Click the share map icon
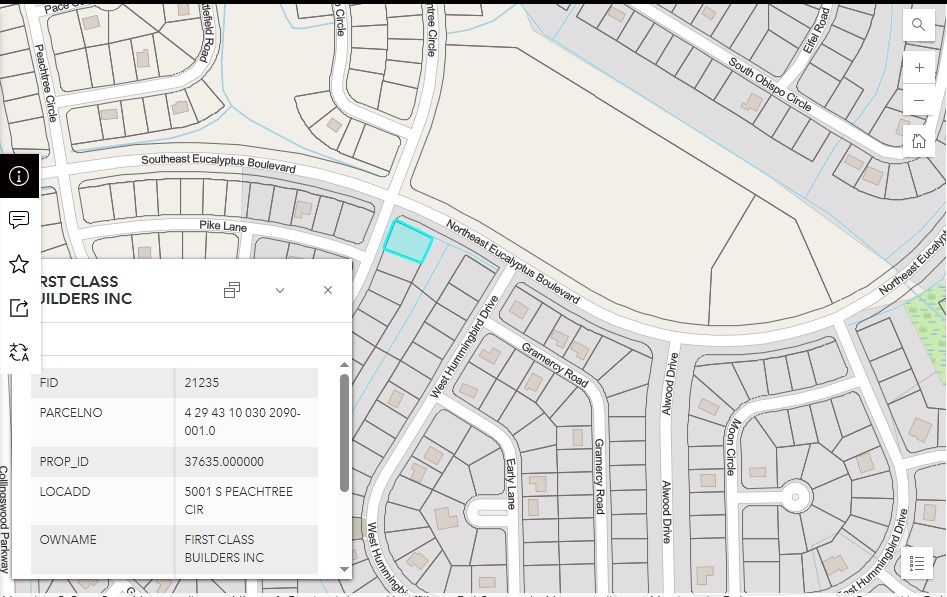 [19, 308]
